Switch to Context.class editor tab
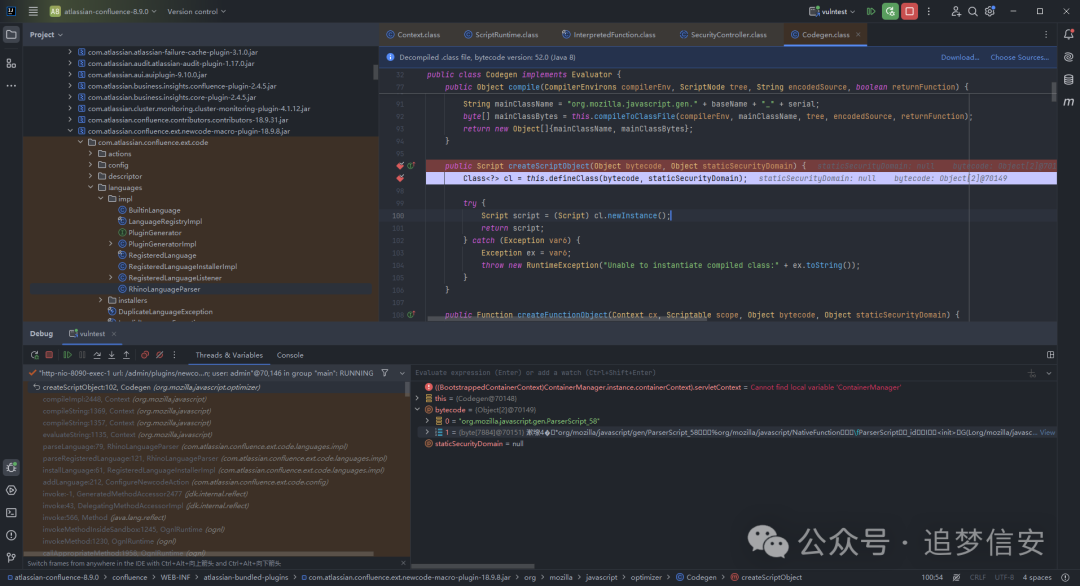 [x=413, y=34]
